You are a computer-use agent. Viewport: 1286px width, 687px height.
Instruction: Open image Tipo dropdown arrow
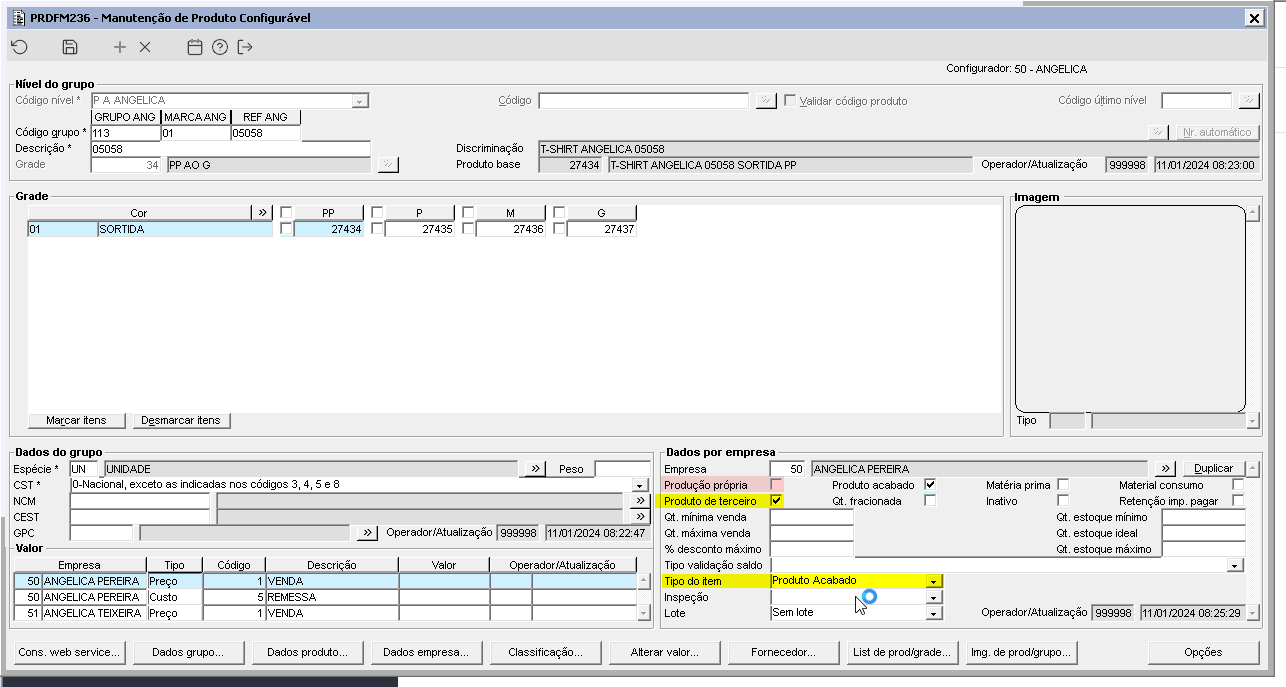tap(1253, 421)
